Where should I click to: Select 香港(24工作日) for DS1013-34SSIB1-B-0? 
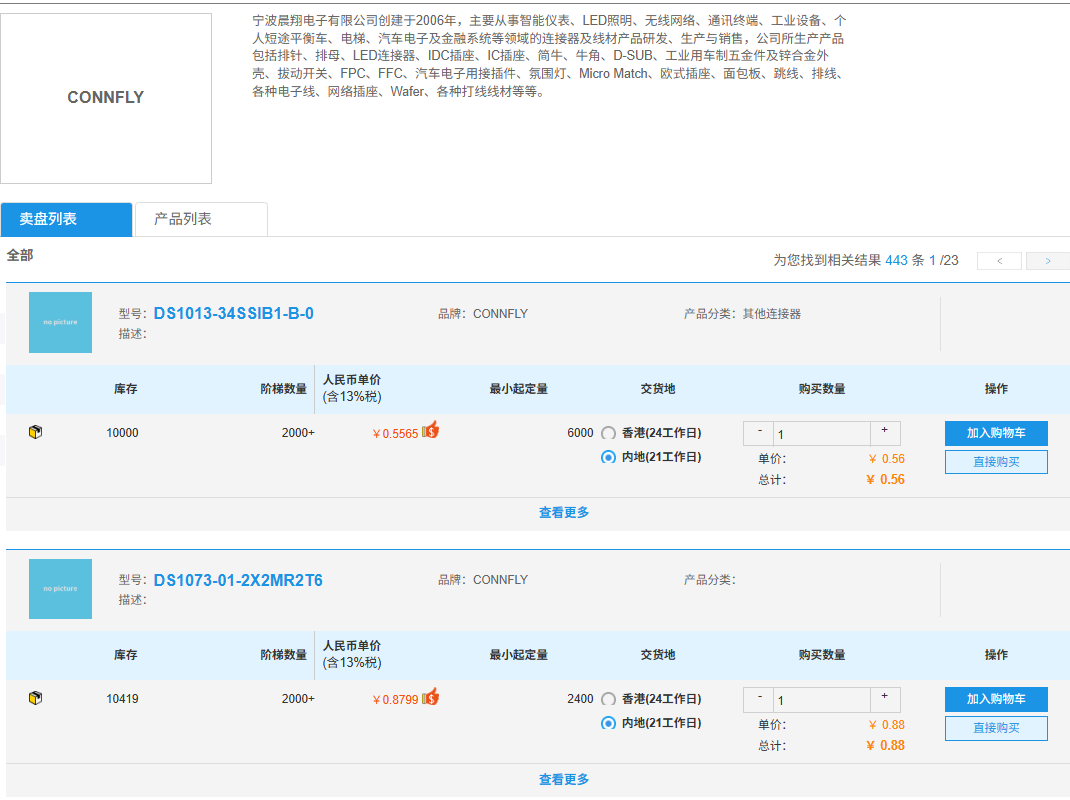coord(608,433)
